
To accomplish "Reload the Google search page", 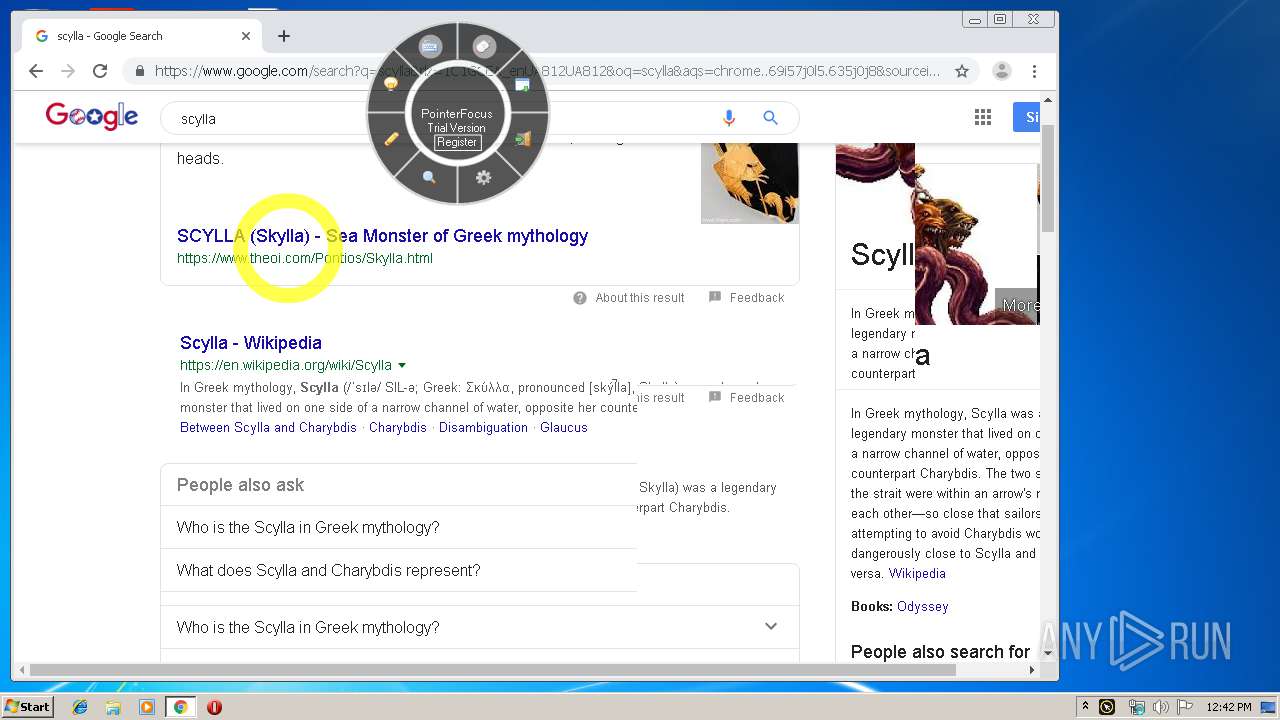I will [100, 71].
